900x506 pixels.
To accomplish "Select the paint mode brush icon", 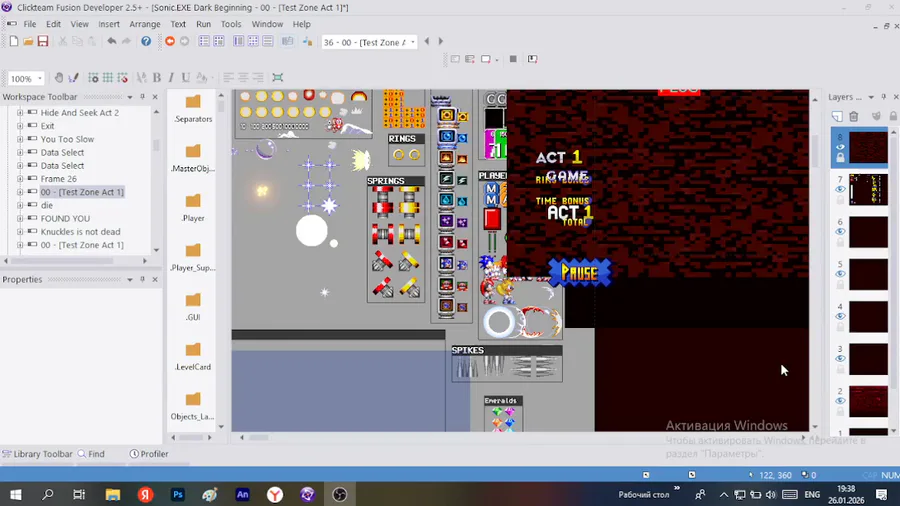I will [73, 77].
